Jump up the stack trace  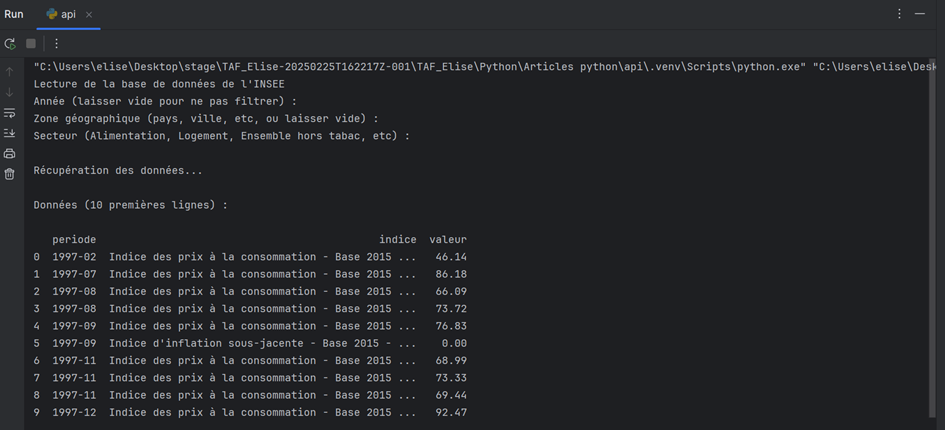tap(9, 72)
